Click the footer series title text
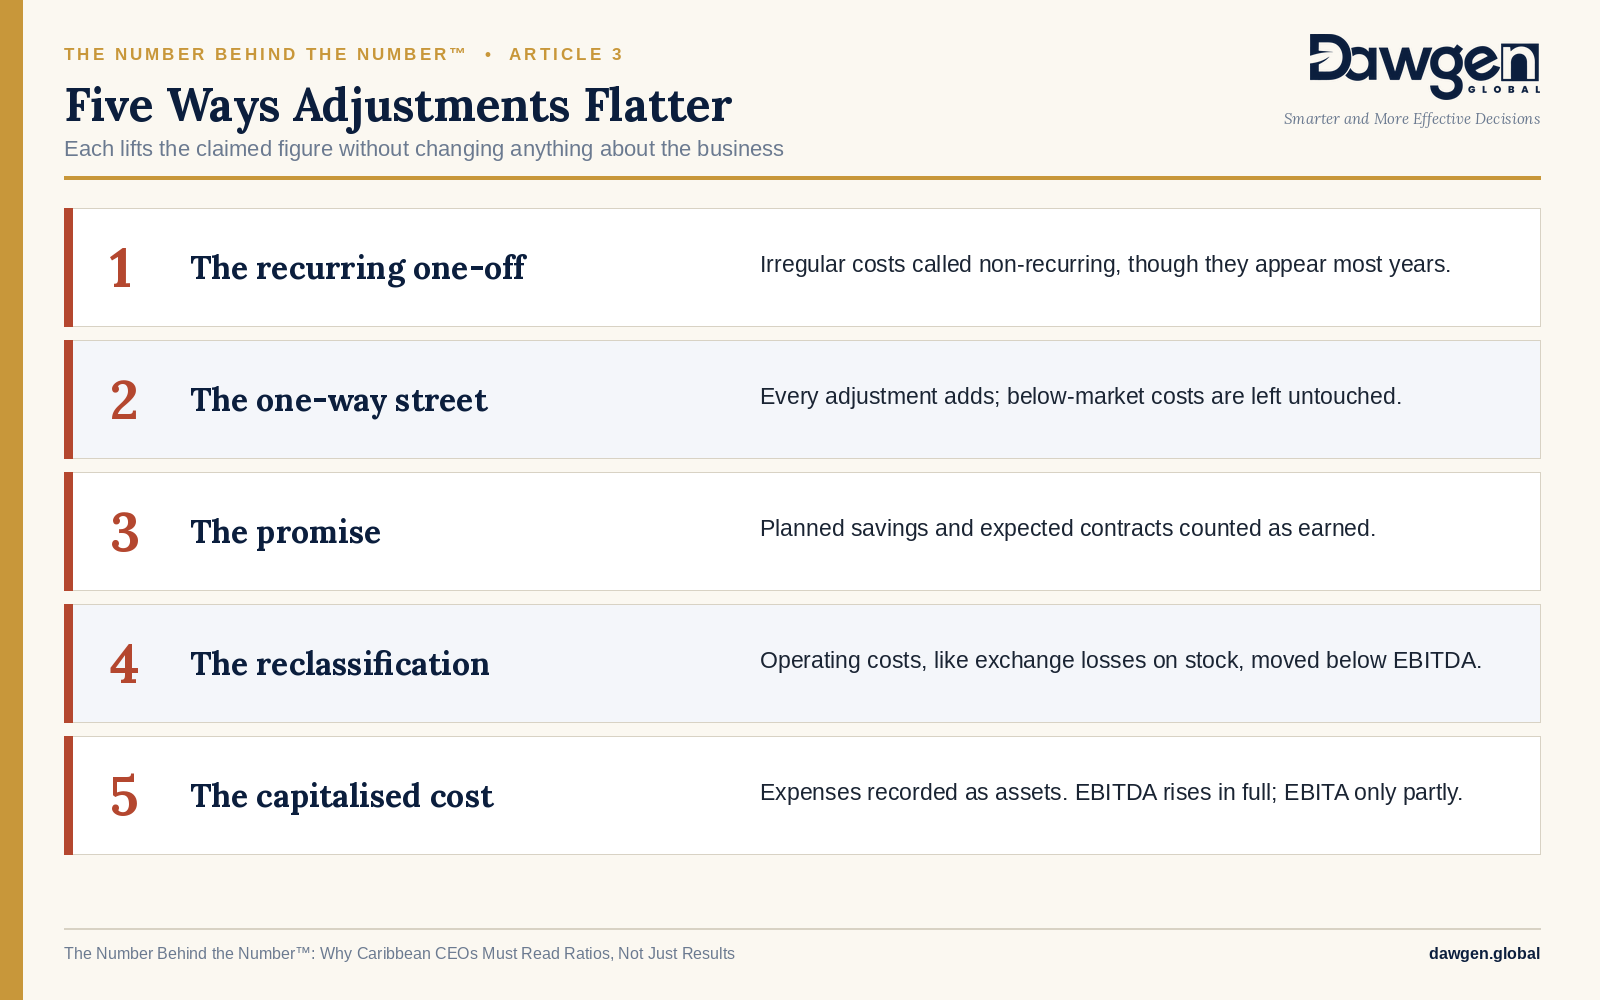Screen dimensions: 1600x1000 (399, 953)
